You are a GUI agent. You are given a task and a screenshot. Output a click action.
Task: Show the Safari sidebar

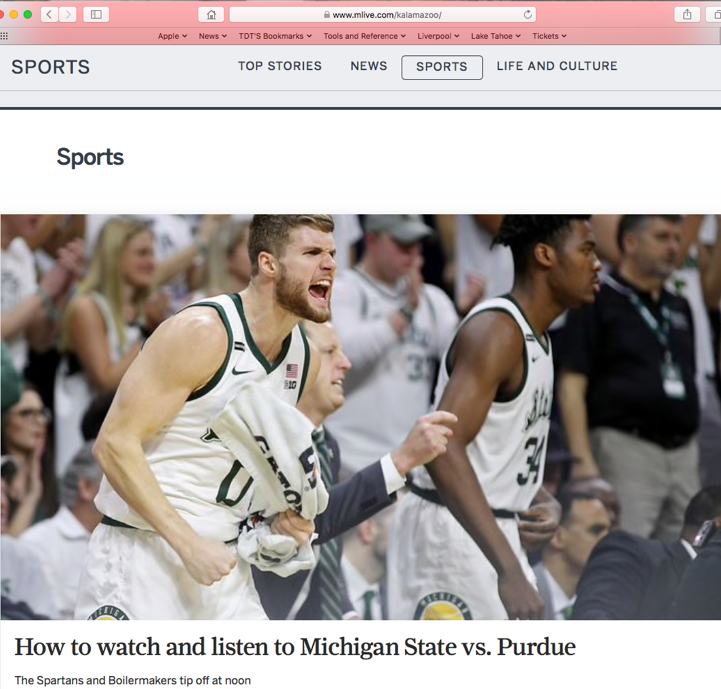(97, 14)
